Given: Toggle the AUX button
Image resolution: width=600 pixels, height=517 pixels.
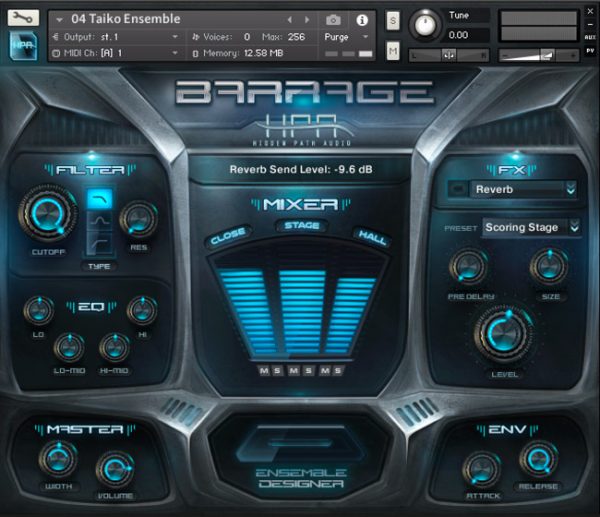Looking at the screenshot, I should click(x=590, y=37).
